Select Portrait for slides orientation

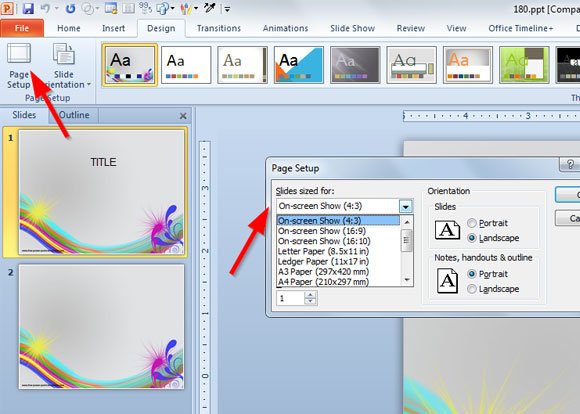[472, 223]
